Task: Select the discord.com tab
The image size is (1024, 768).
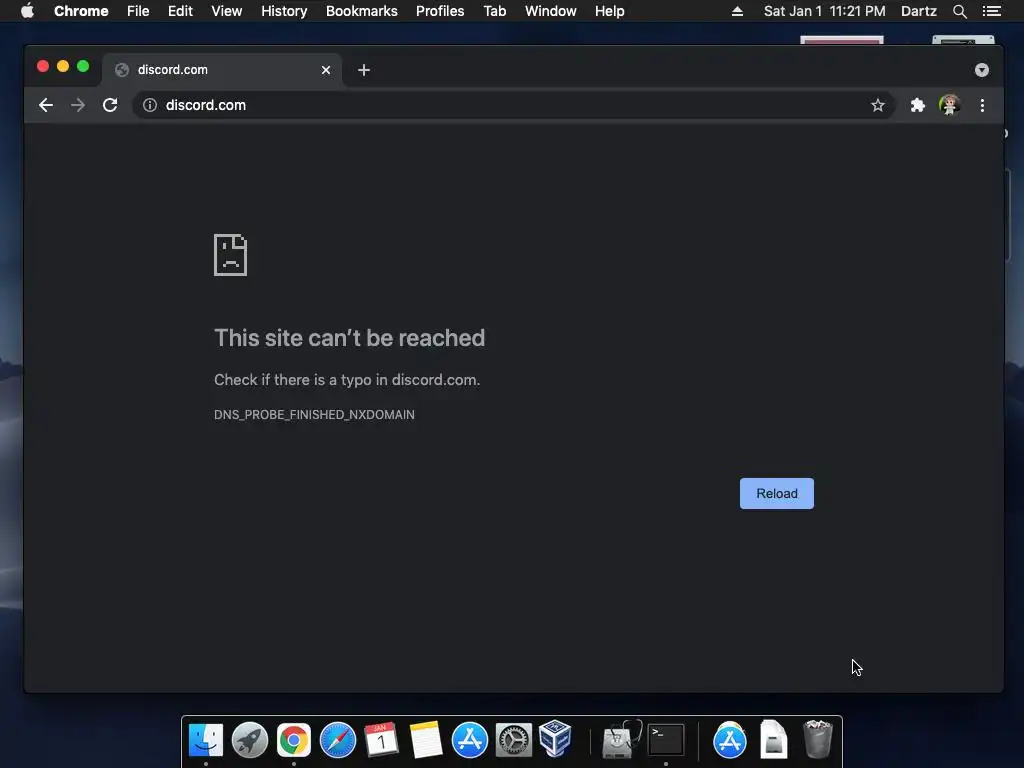Action: [221, 70]
